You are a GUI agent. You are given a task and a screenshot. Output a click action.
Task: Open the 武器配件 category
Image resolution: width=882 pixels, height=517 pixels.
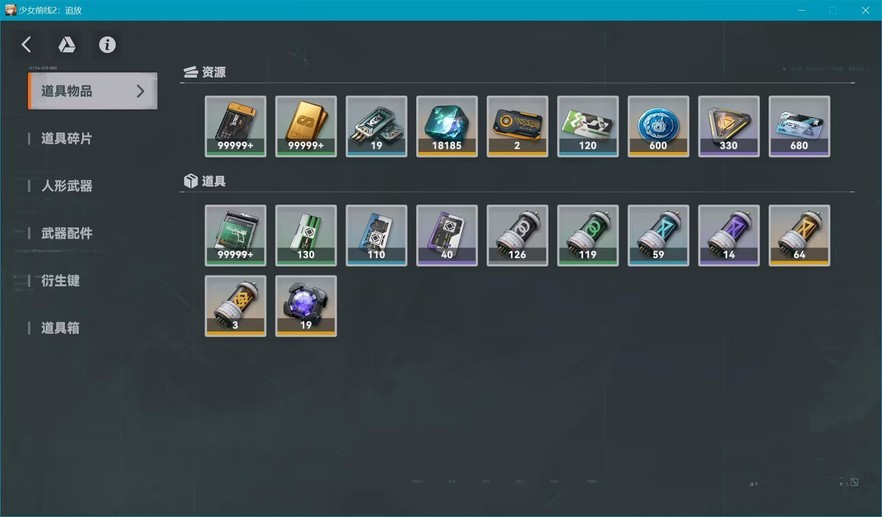point(66,233)
